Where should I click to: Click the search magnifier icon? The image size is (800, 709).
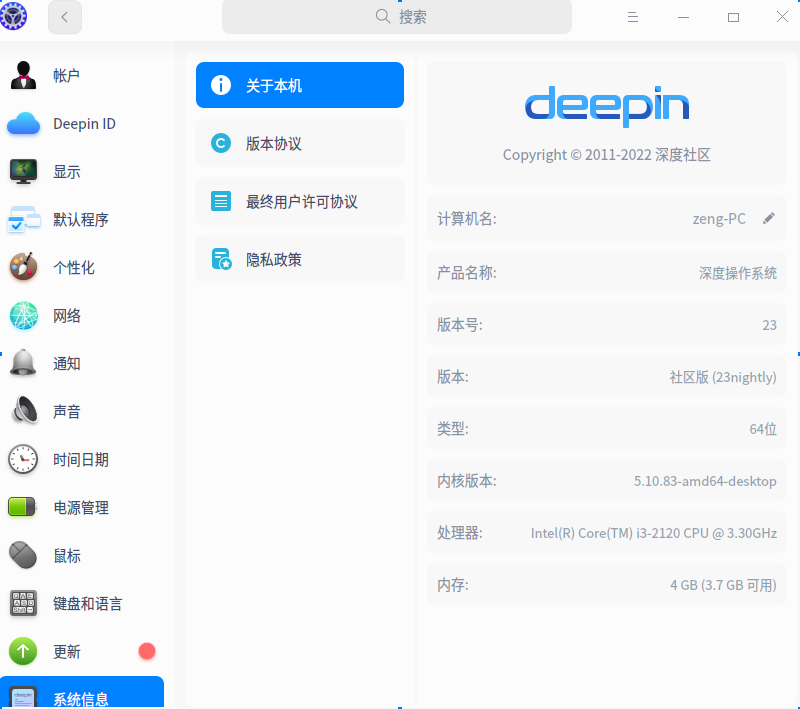(383, 16)
